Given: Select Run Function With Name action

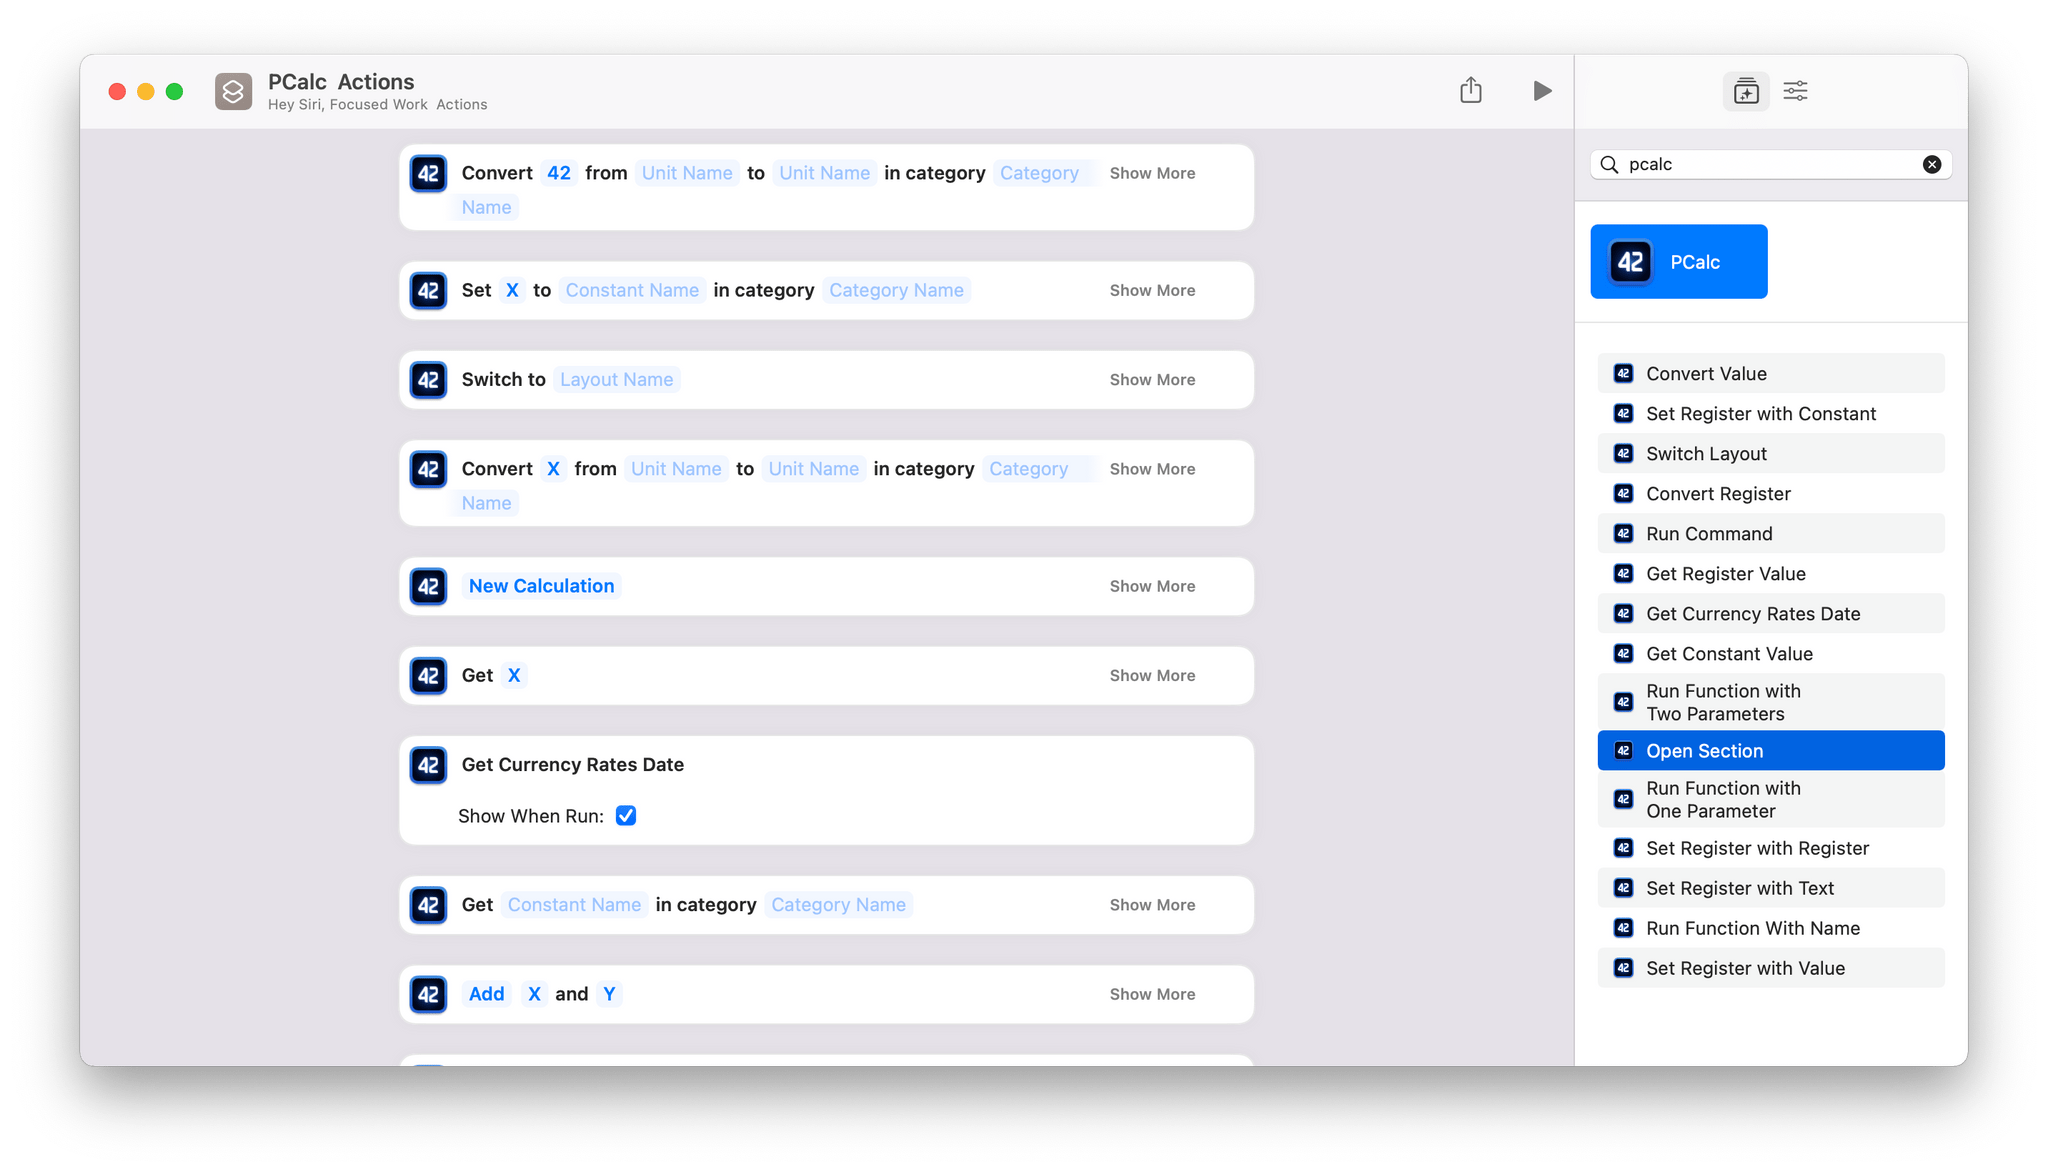Looking at the screenshot, I should [x=1771, y=927].
